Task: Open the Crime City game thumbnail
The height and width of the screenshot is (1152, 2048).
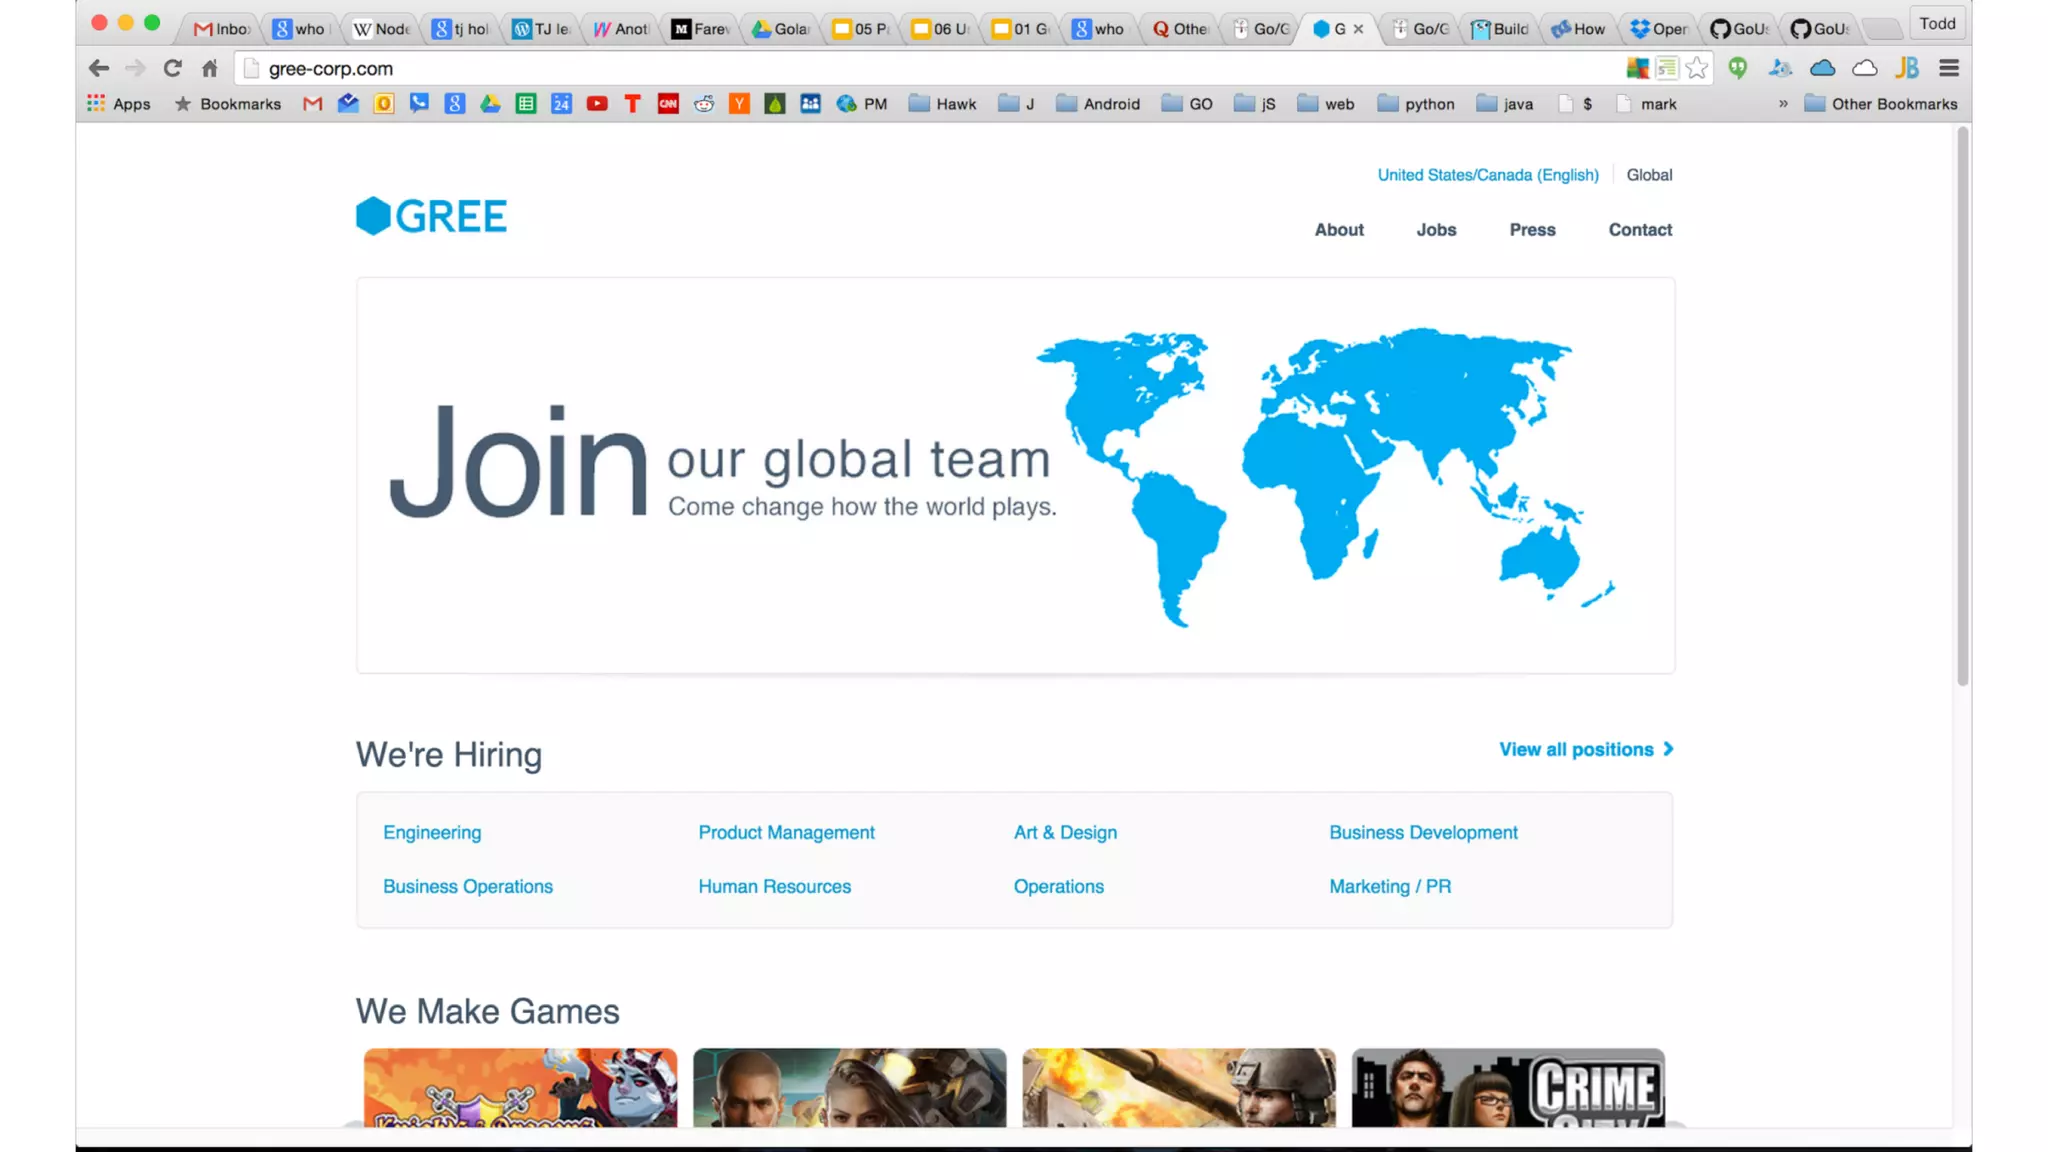Action: coord(1508,1088)
